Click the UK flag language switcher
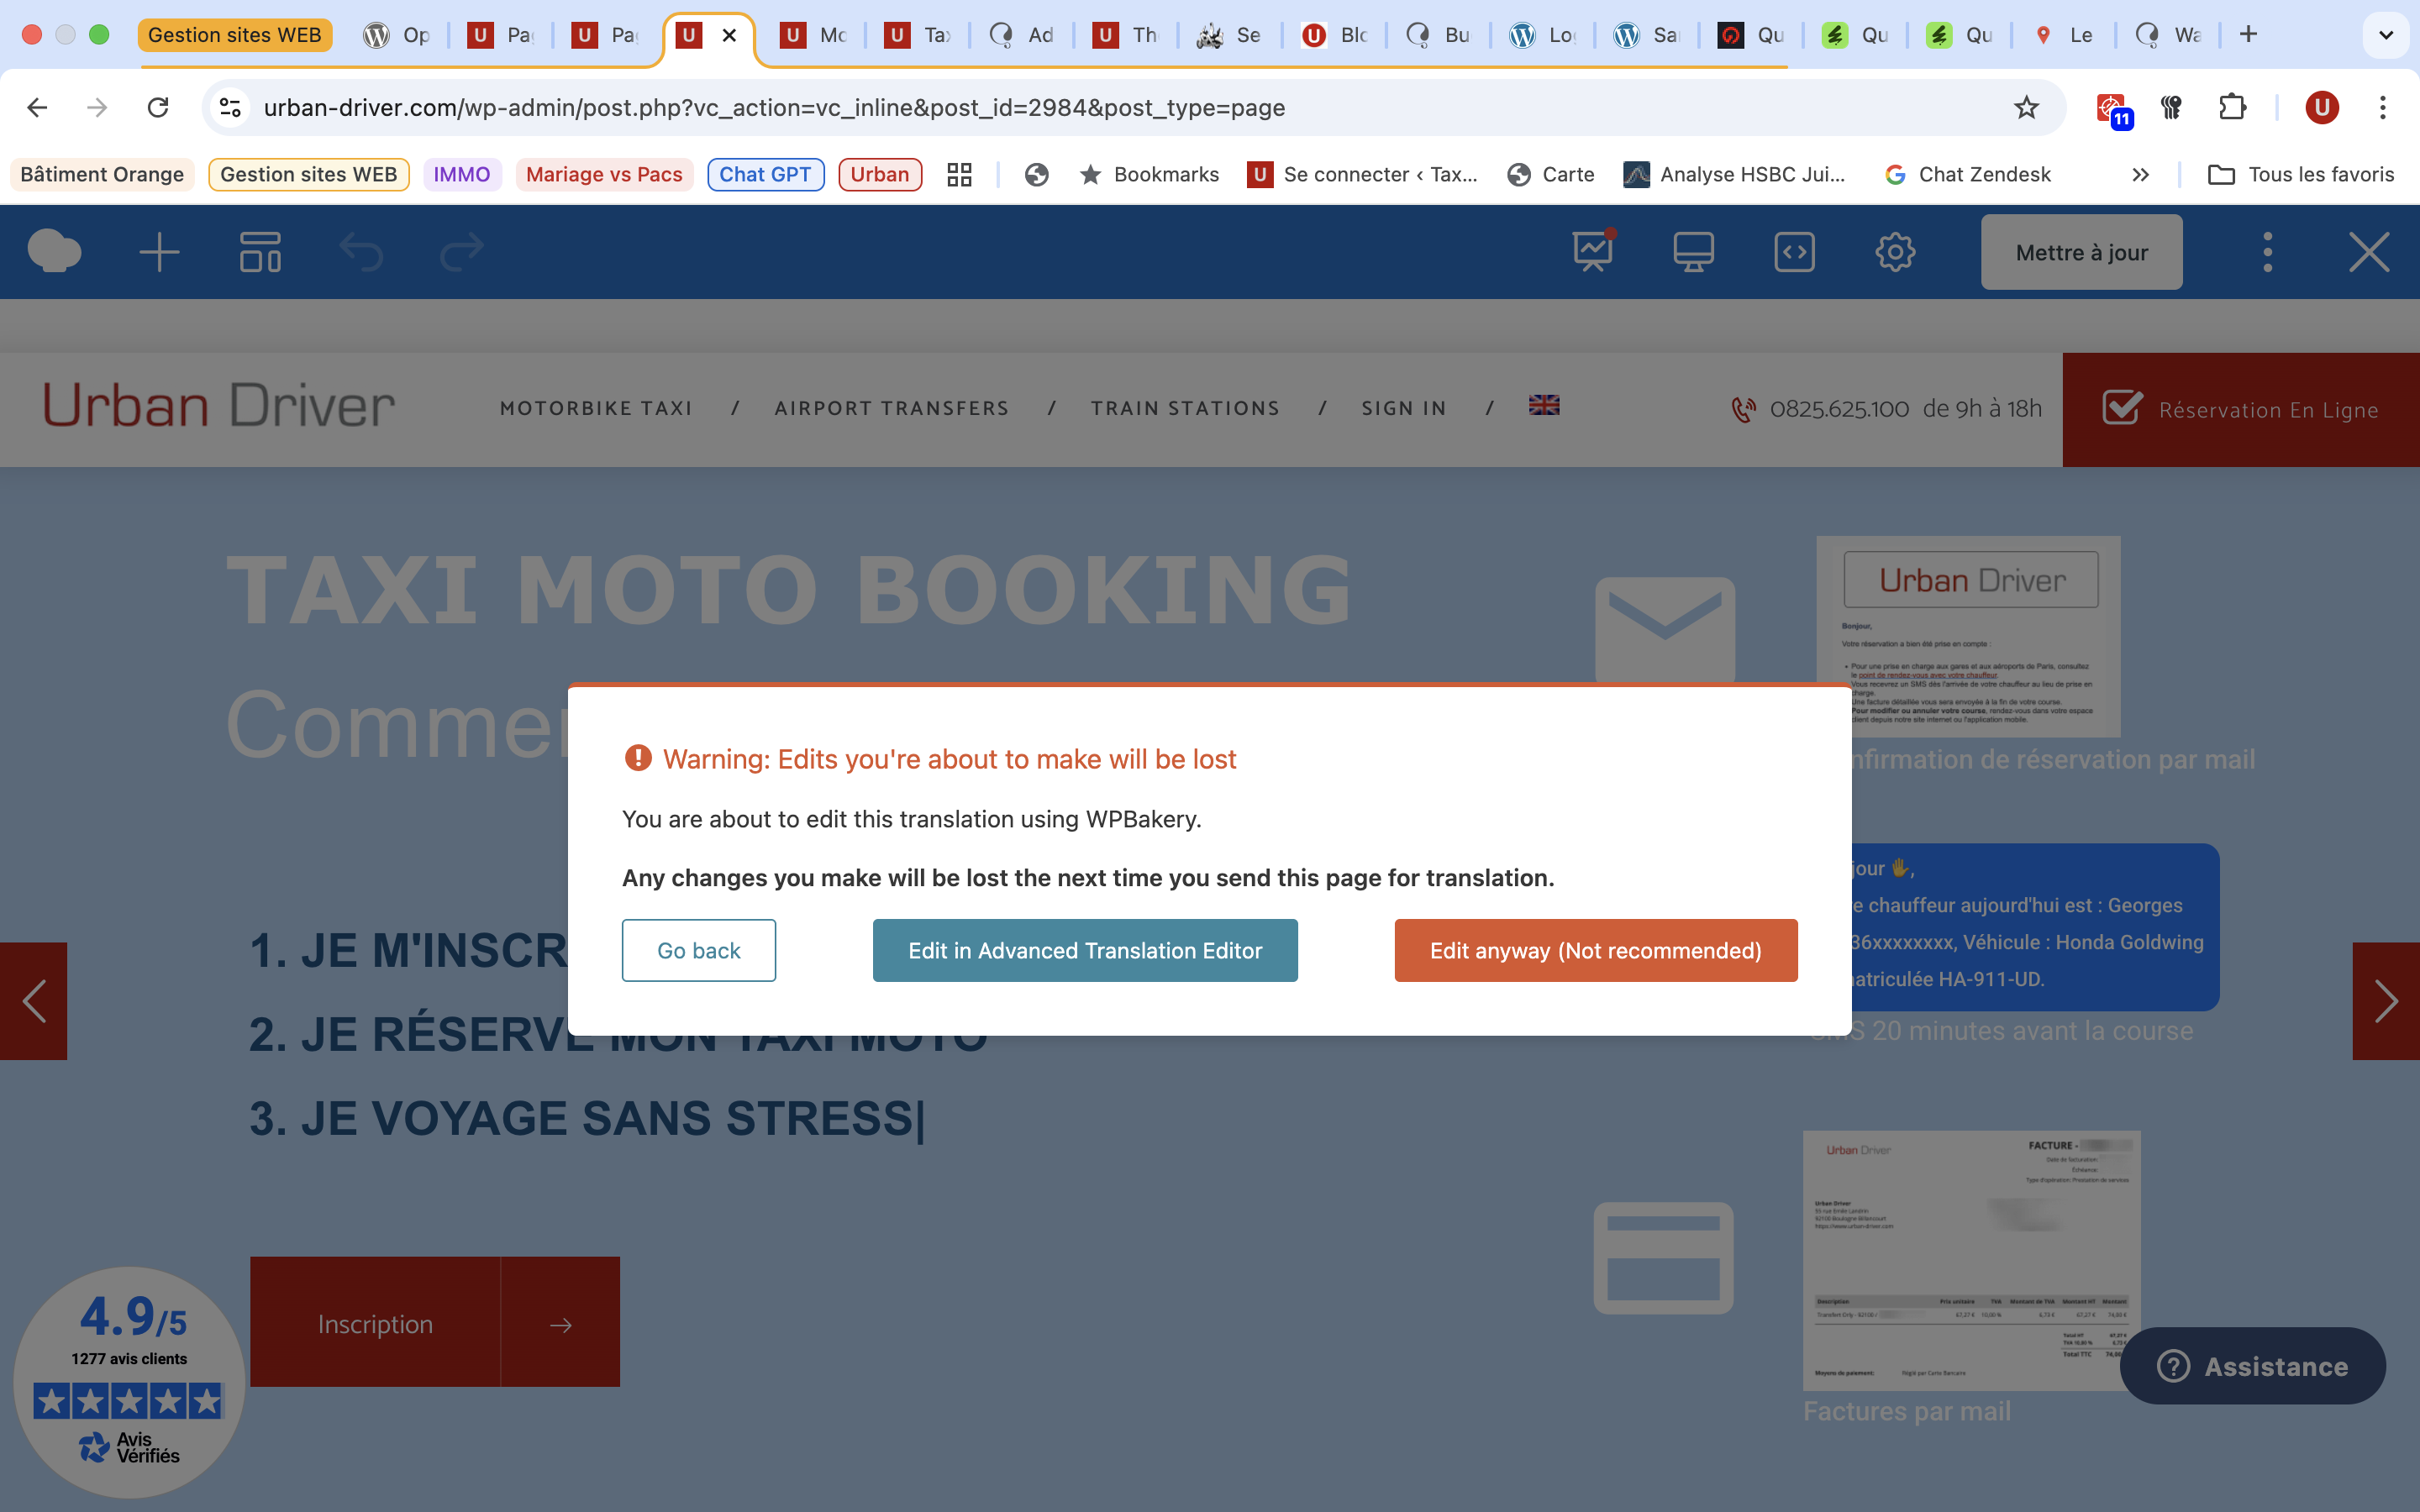2420x1512 pixels. [x=1544, y=405]
